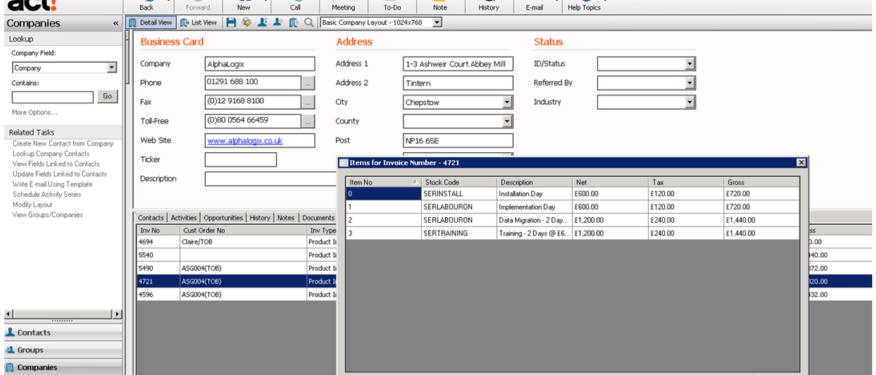The image size is (876, 375).
Task: Click the Modify Layout task
Action: [32, 205]
